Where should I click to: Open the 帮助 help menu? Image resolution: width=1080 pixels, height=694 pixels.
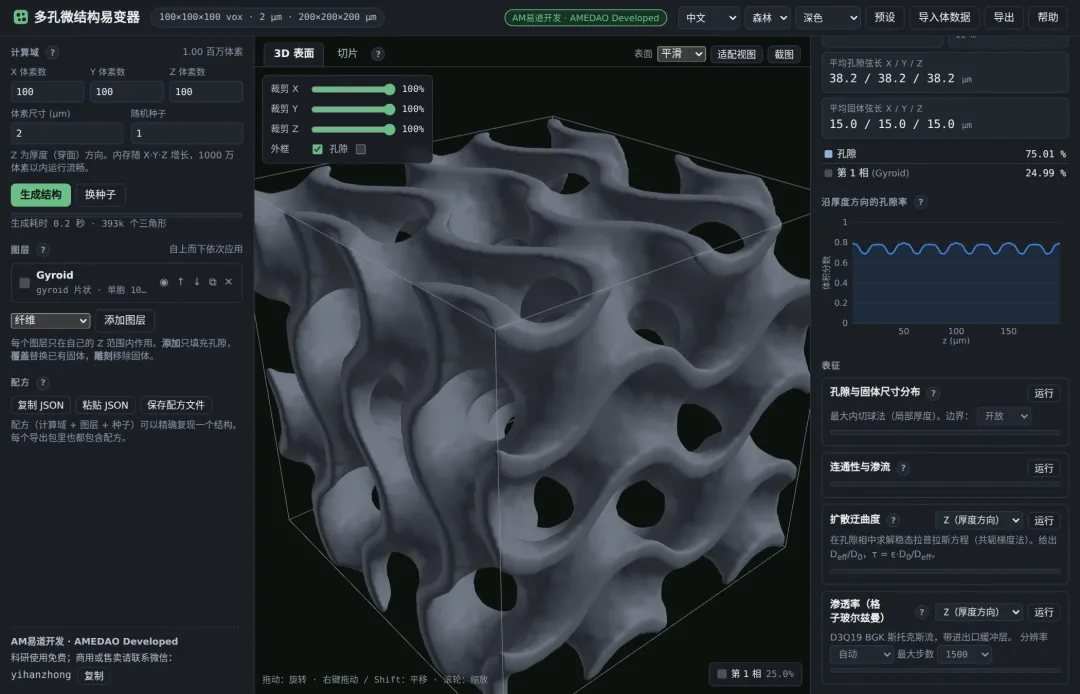1048,18
